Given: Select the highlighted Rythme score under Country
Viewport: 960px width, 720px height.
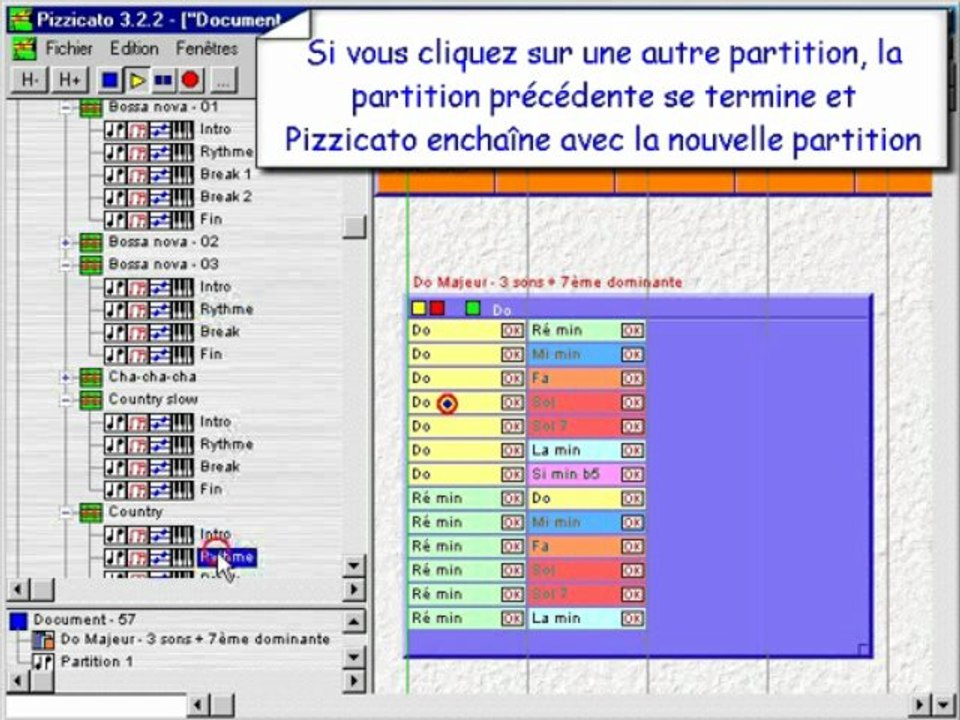Looking at the screenshot, I should (x=227, y=557).
